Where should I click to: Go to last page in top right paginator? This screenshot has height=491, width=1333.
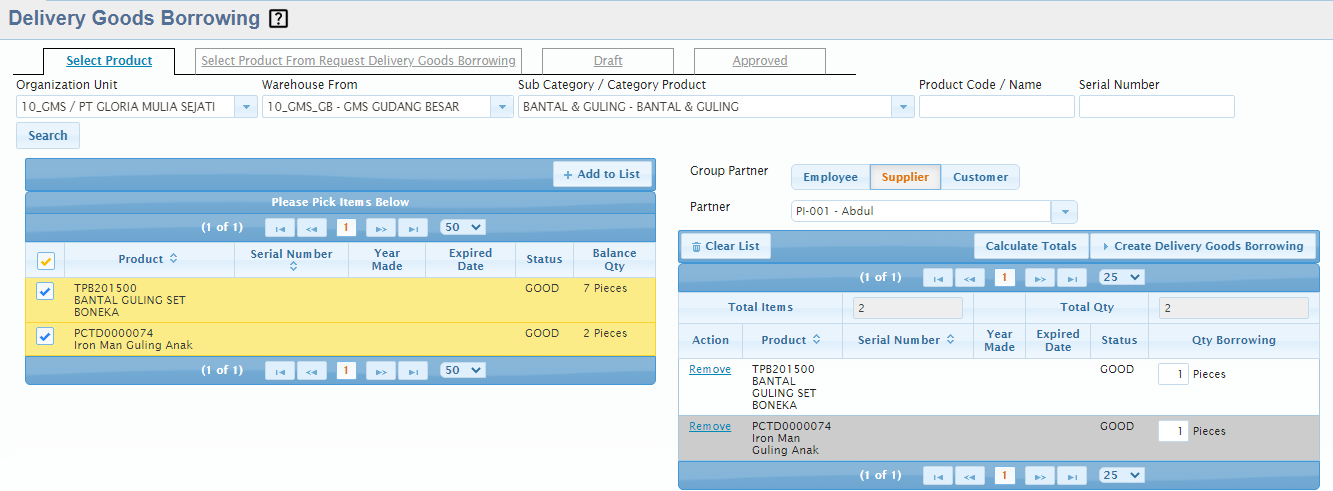[1072, 277]
